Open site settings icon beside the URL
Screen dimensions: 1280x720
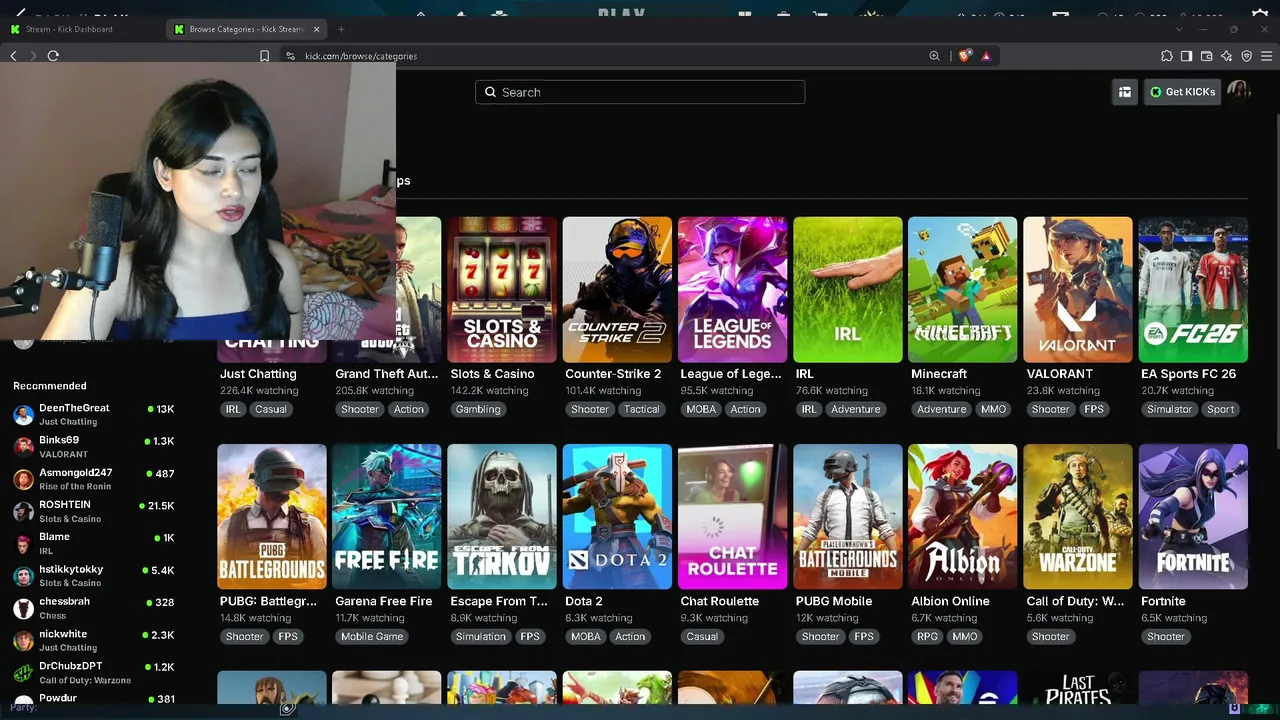[290, 56]
